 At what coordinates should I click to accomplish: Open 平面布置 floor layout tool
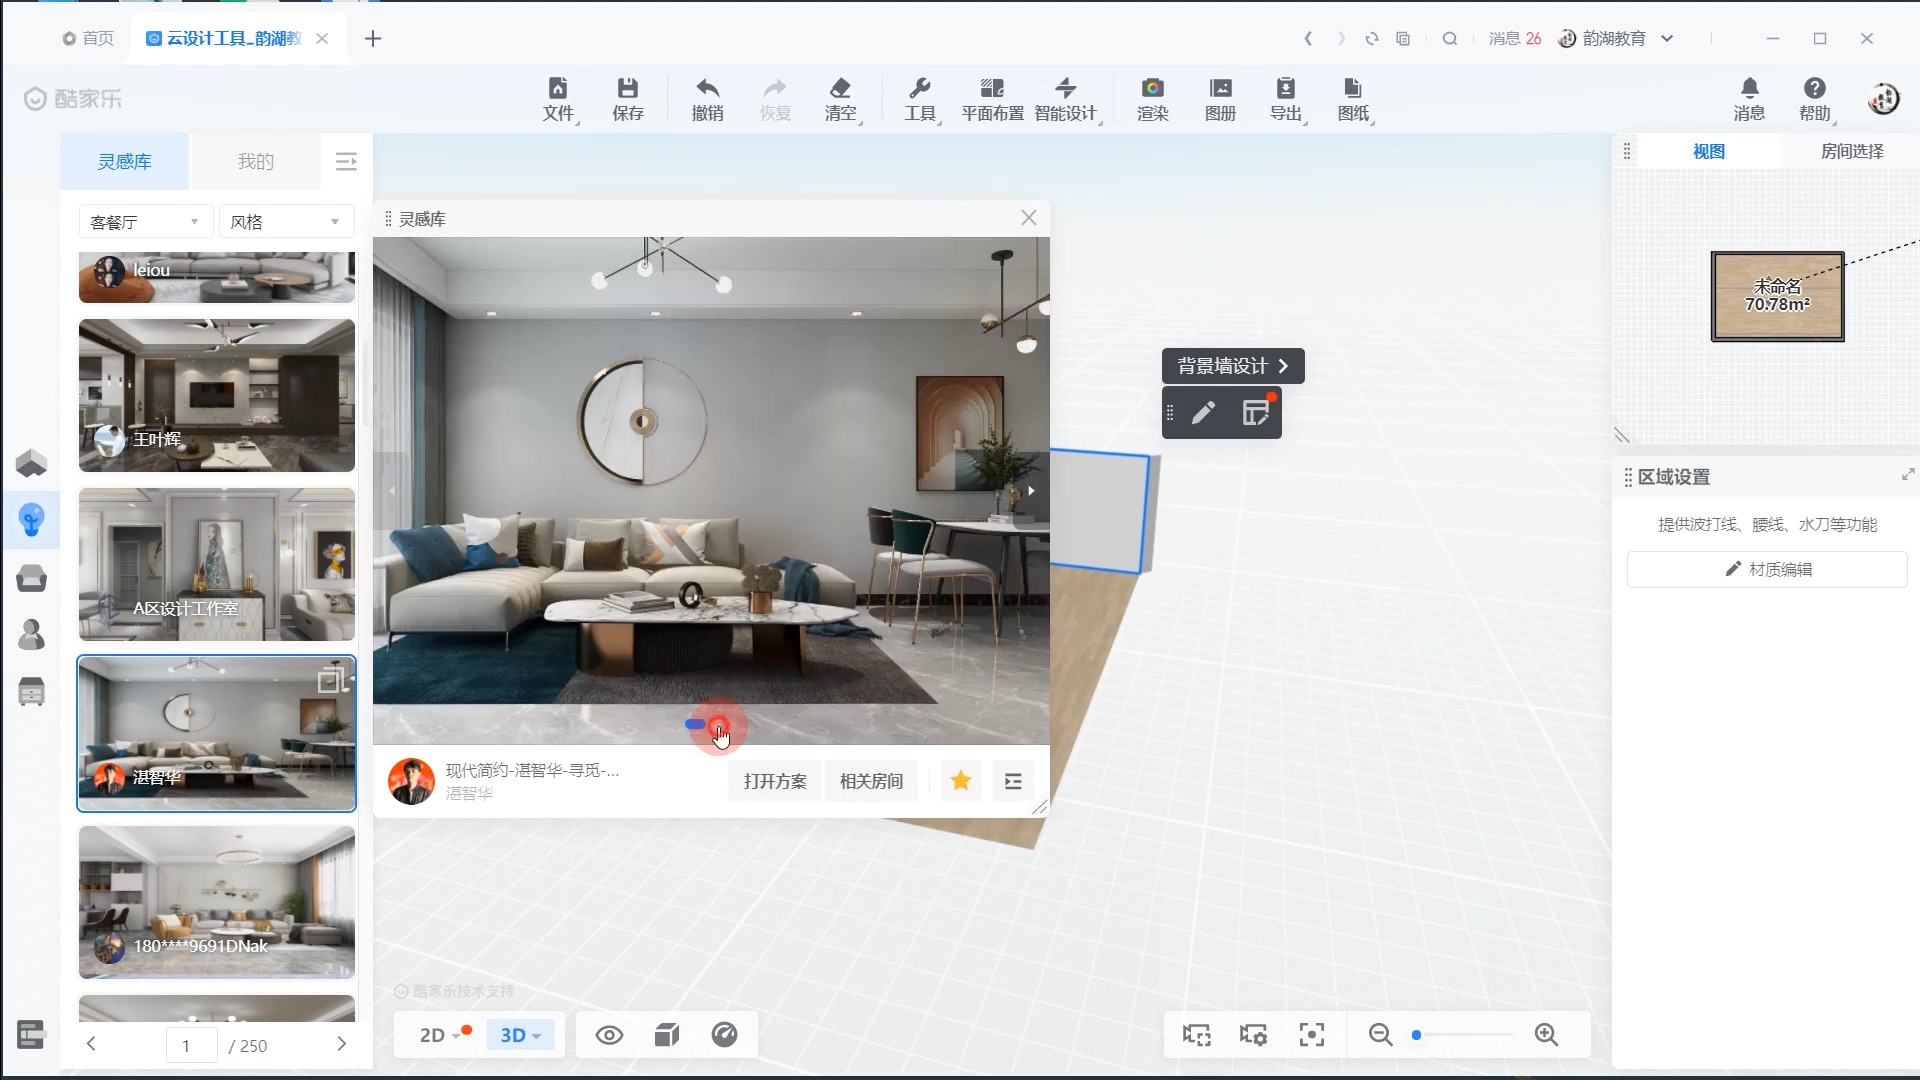pos(992,99)
